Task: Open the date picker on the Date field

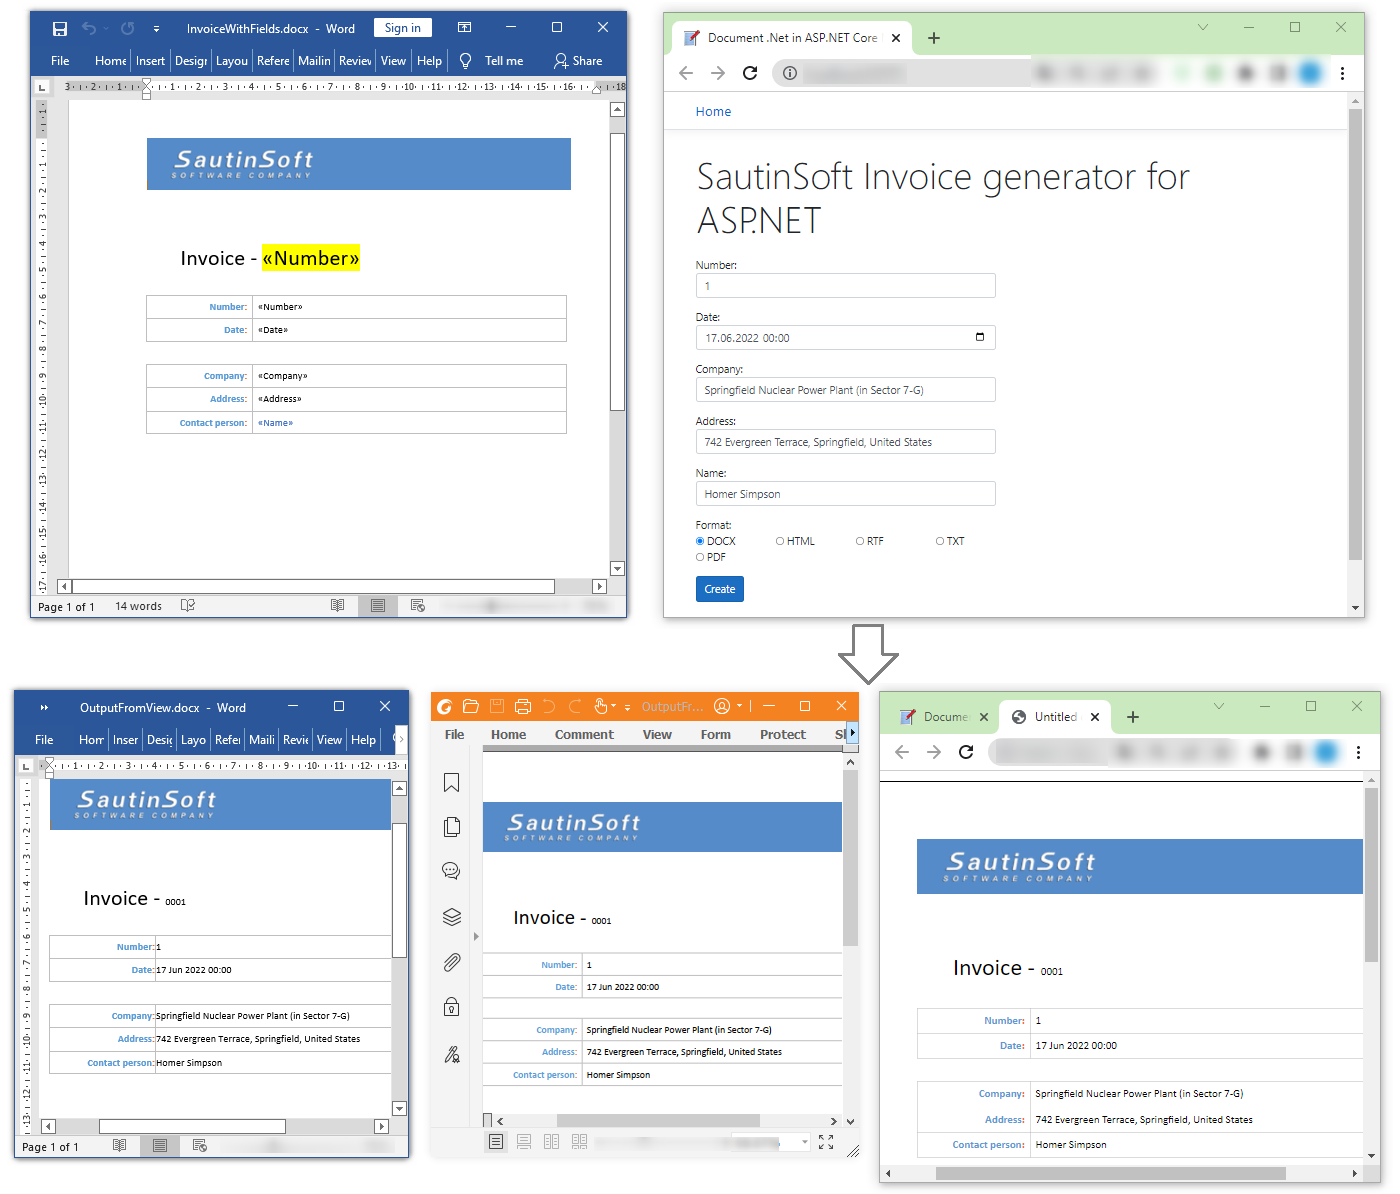Action: [x=980, y=337]
